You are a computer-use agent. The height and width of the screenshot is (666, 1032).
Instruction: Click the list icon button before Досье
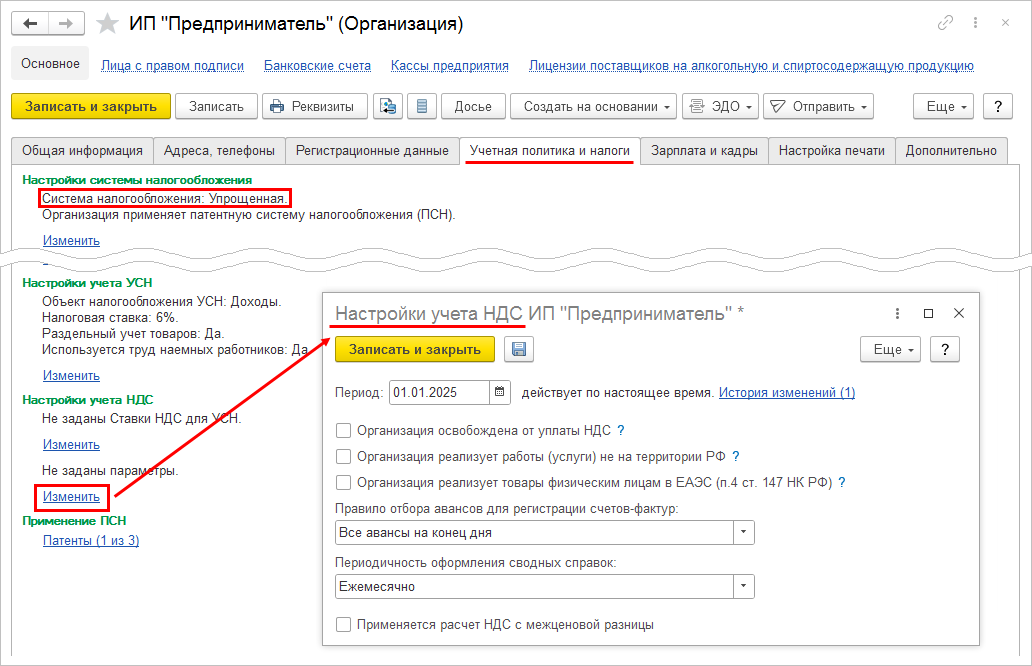coord(422,107)
